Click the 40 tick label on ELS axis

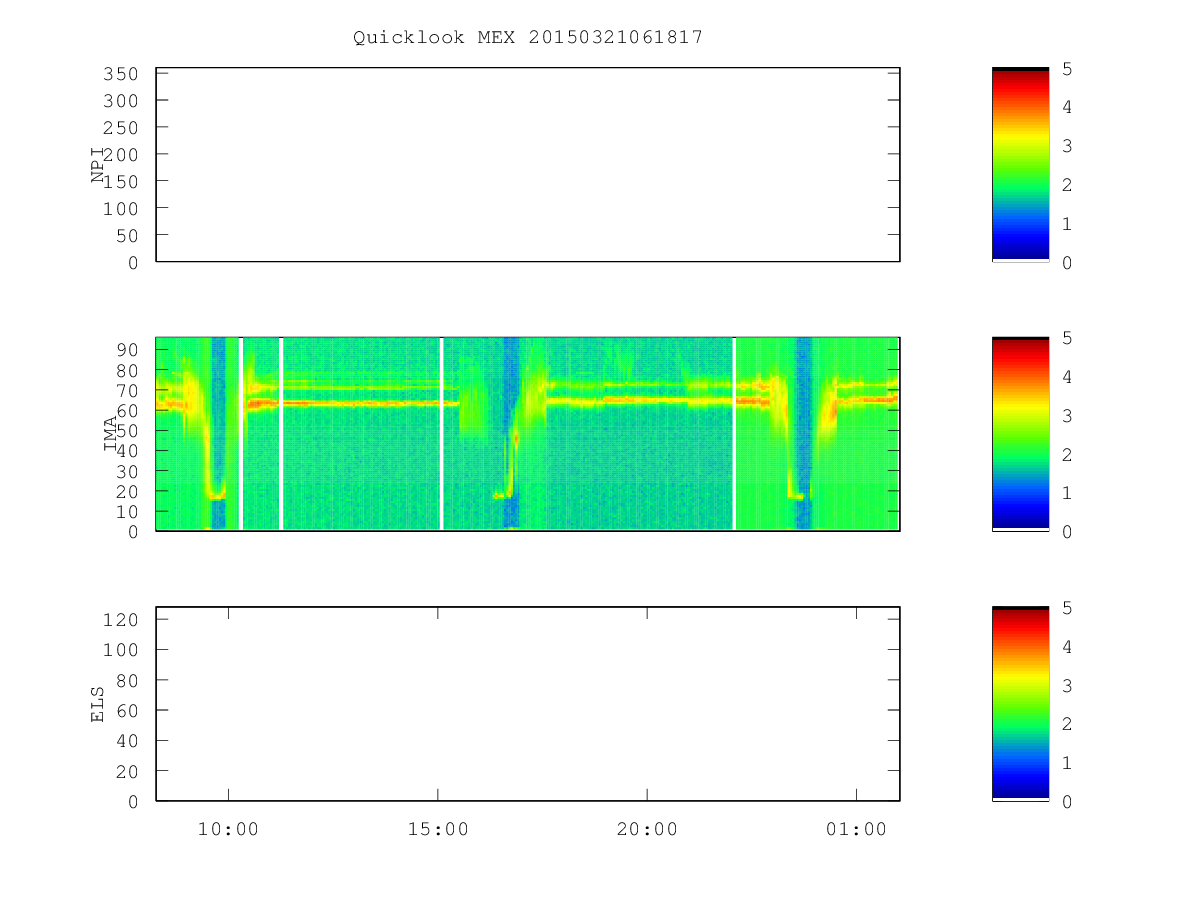(126, 741)
